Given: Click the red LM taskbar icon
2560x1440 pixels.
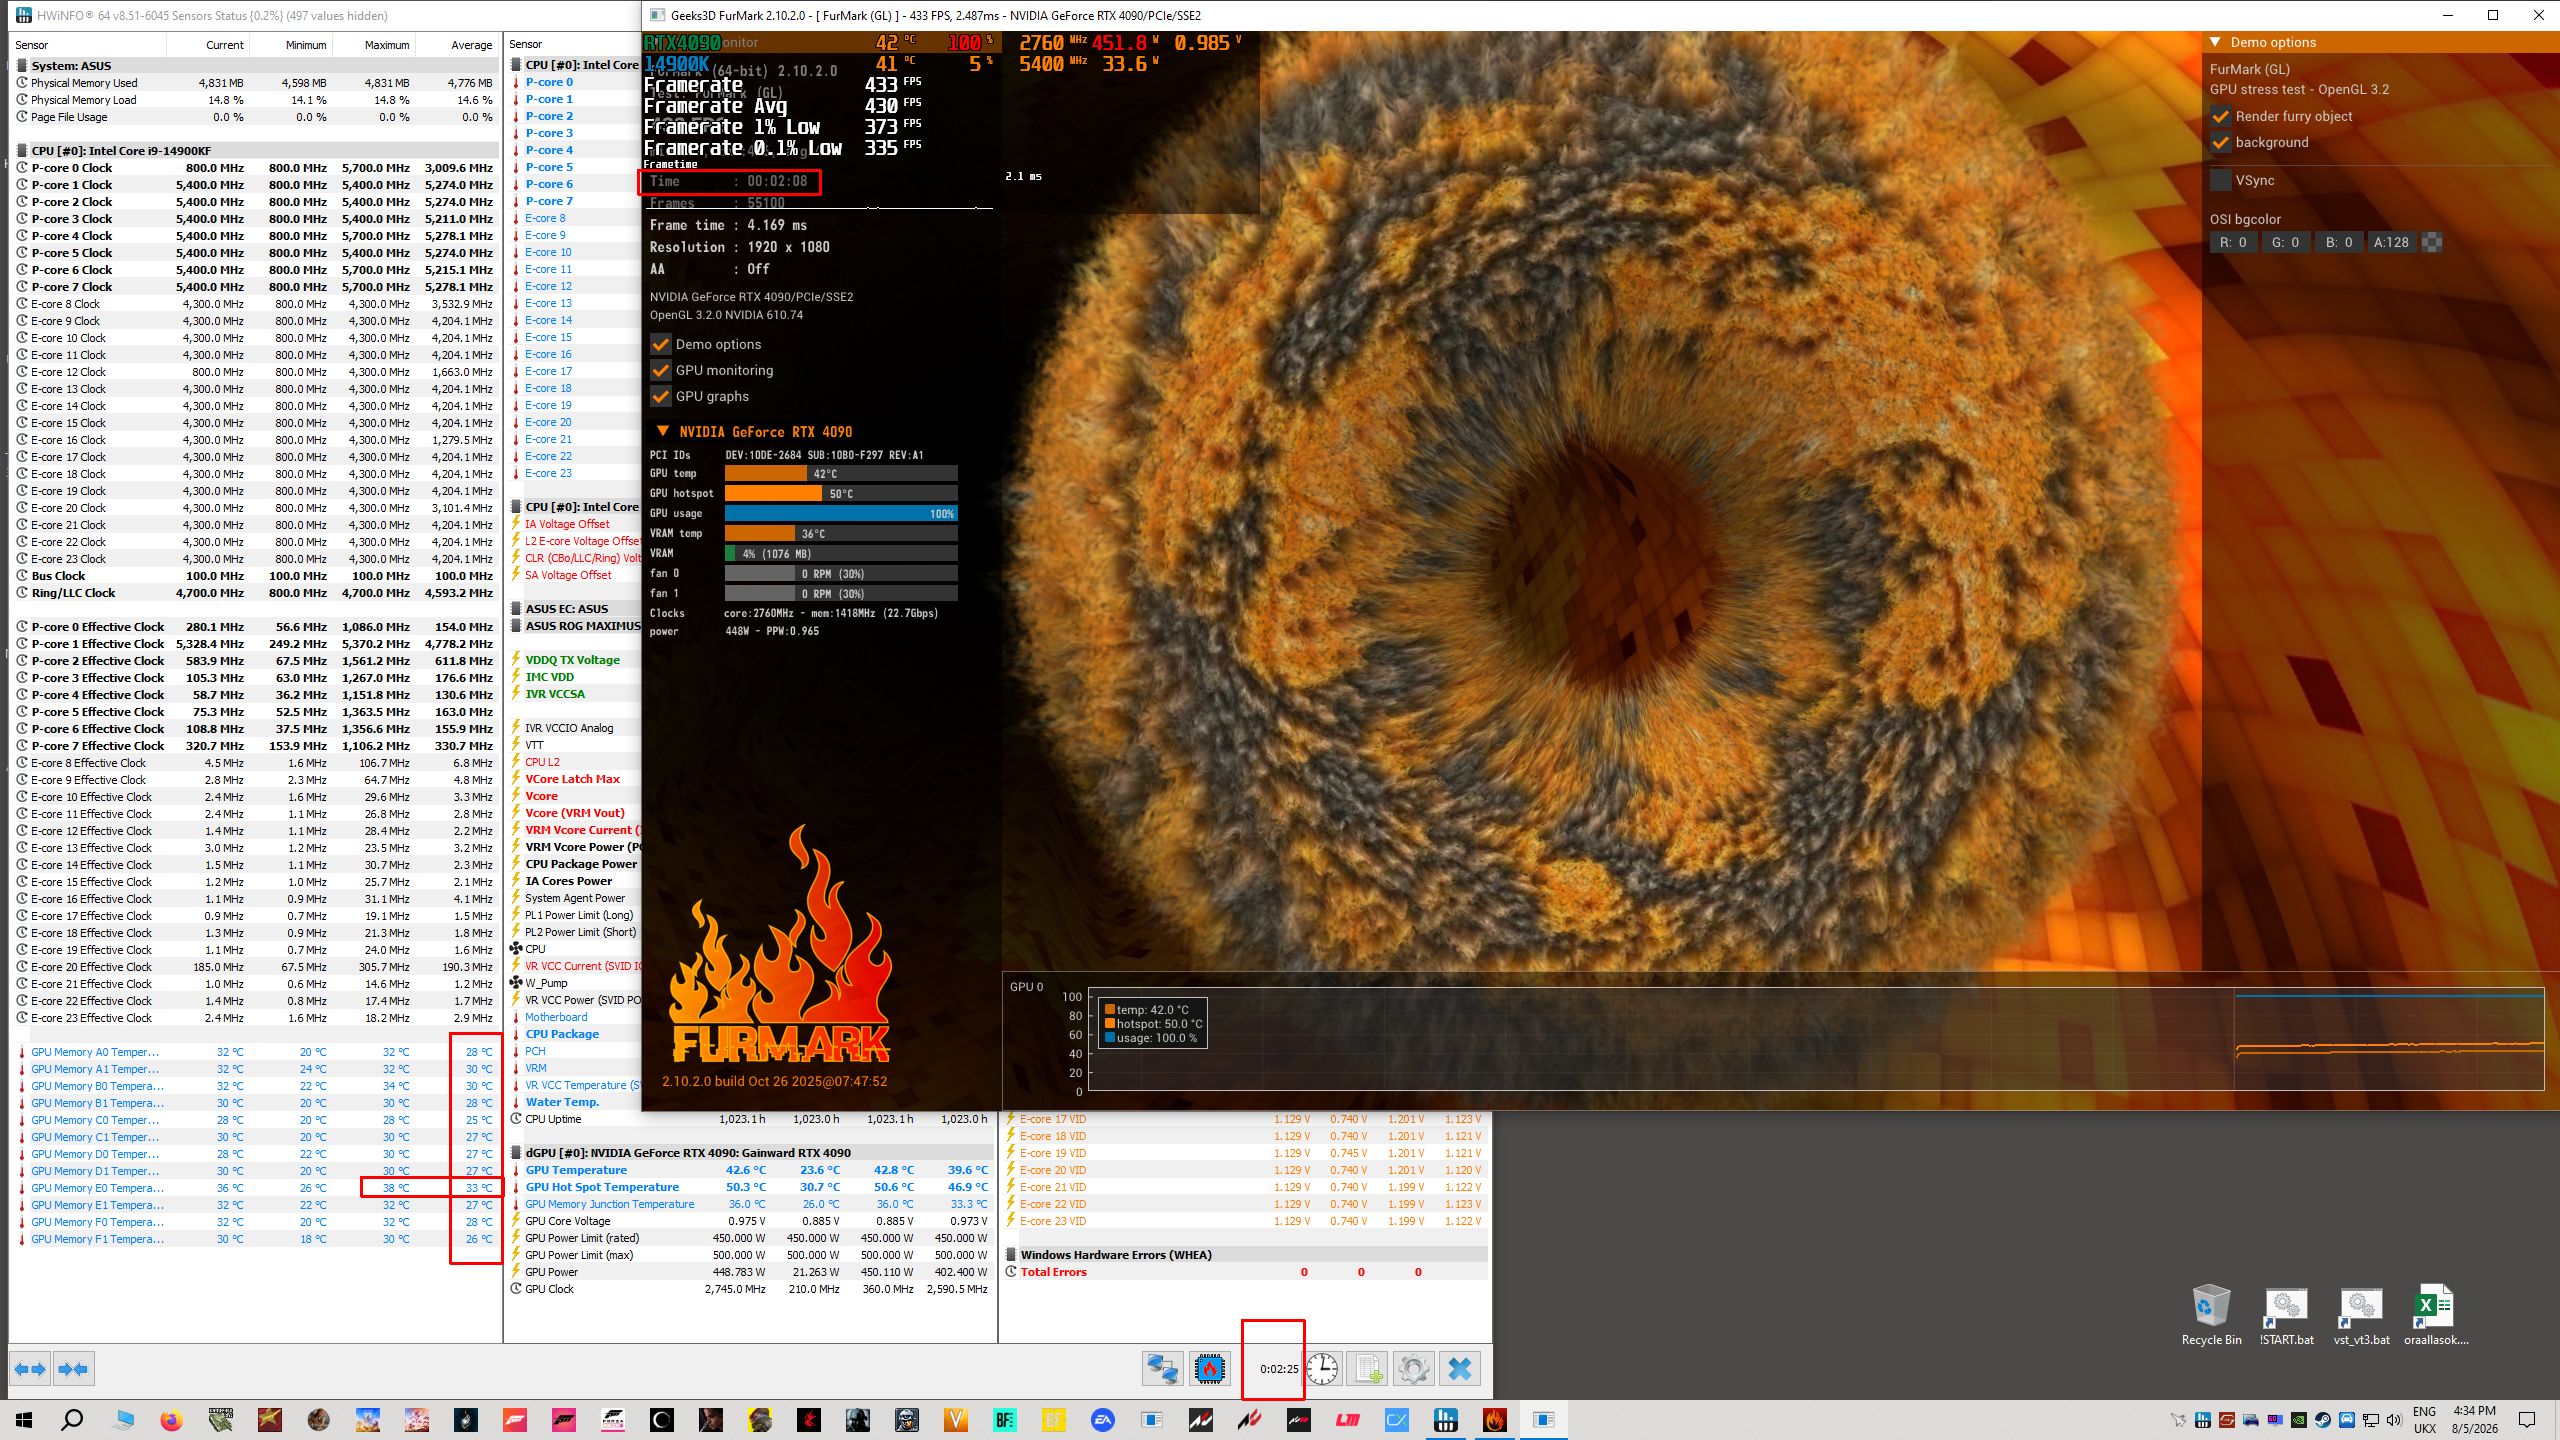Looking at the screenshot, I should point(1348,1420).
